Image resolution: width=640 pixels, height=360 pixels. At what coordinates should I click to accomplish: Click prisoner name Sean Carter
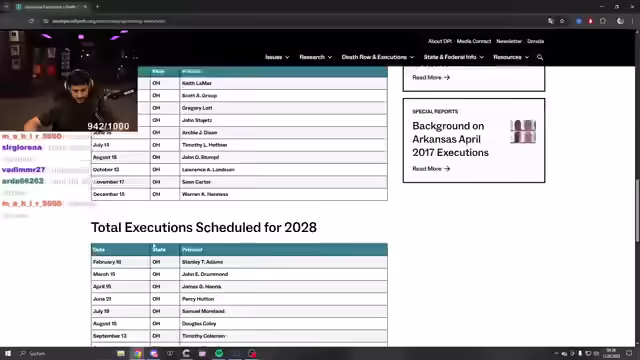pyautogui.click(x=196, y=182)
